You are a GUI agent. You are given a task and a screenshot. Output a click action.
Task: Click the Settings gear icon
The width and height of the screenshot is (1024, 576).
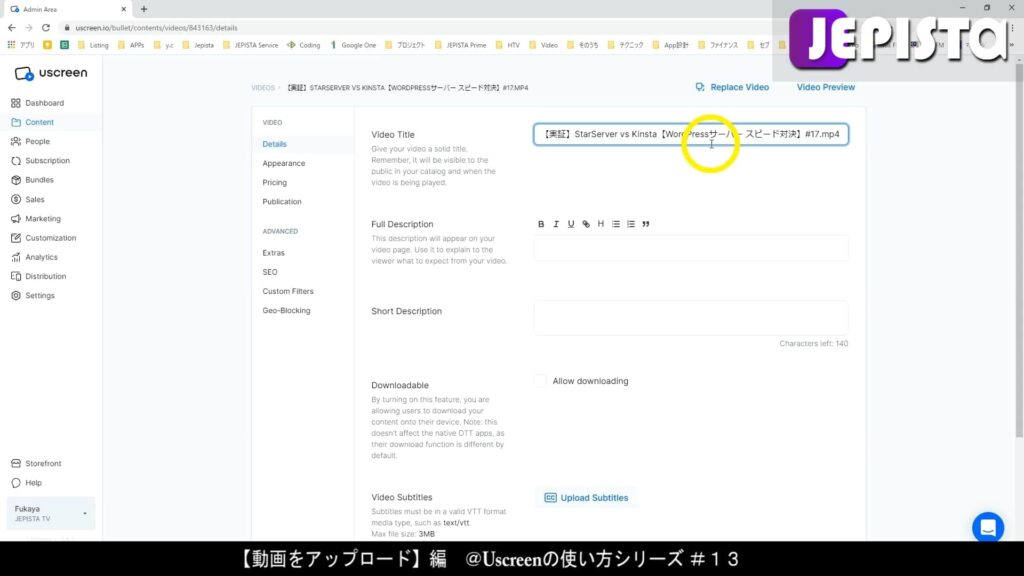coord(16,295)
